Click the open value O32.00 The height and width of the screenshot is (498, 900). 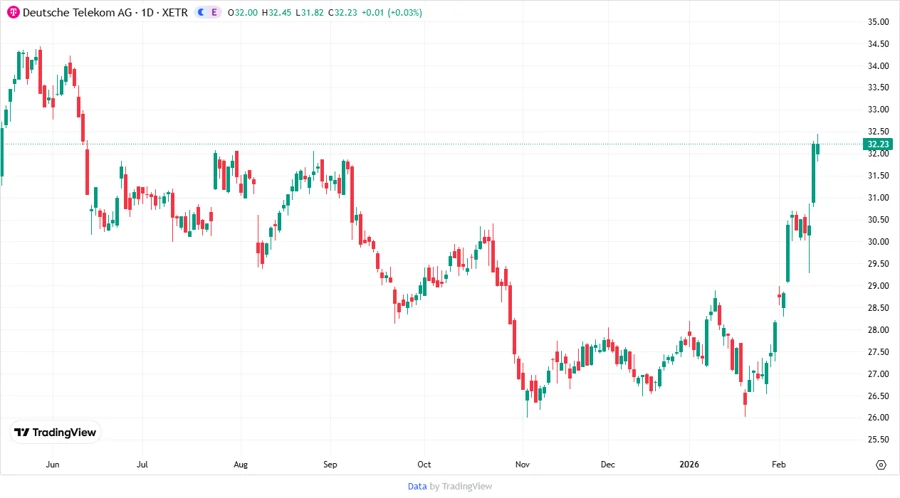[243, 12]
